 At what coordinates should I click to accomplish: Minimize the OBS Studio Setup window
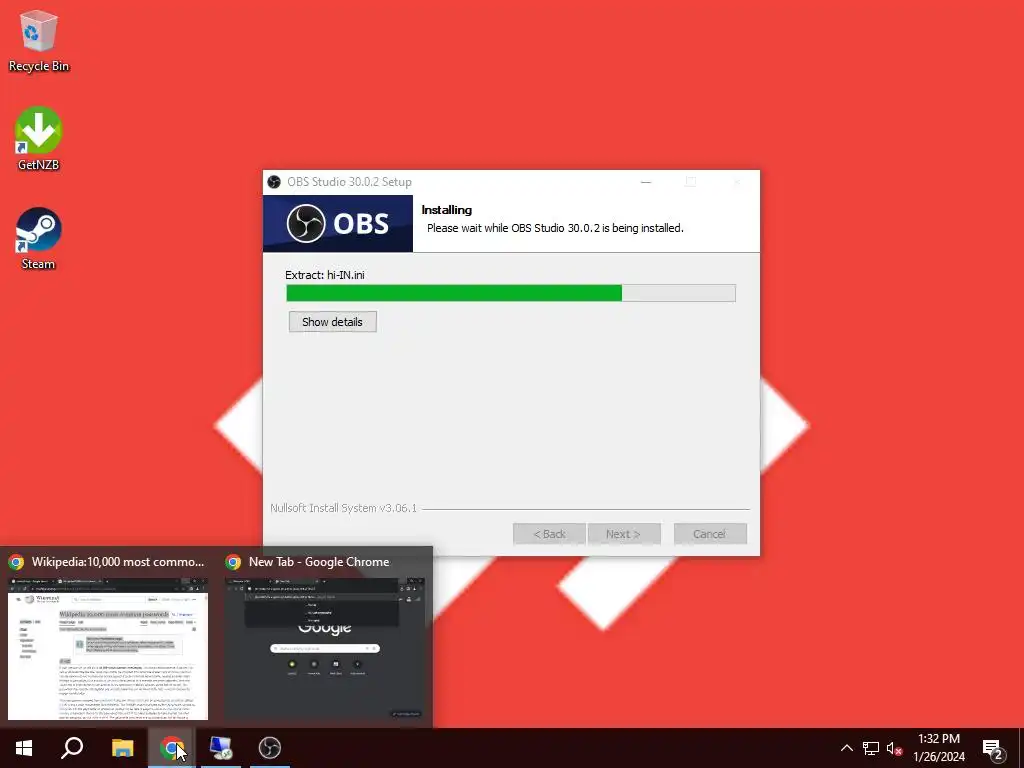(x=646, y=182)
